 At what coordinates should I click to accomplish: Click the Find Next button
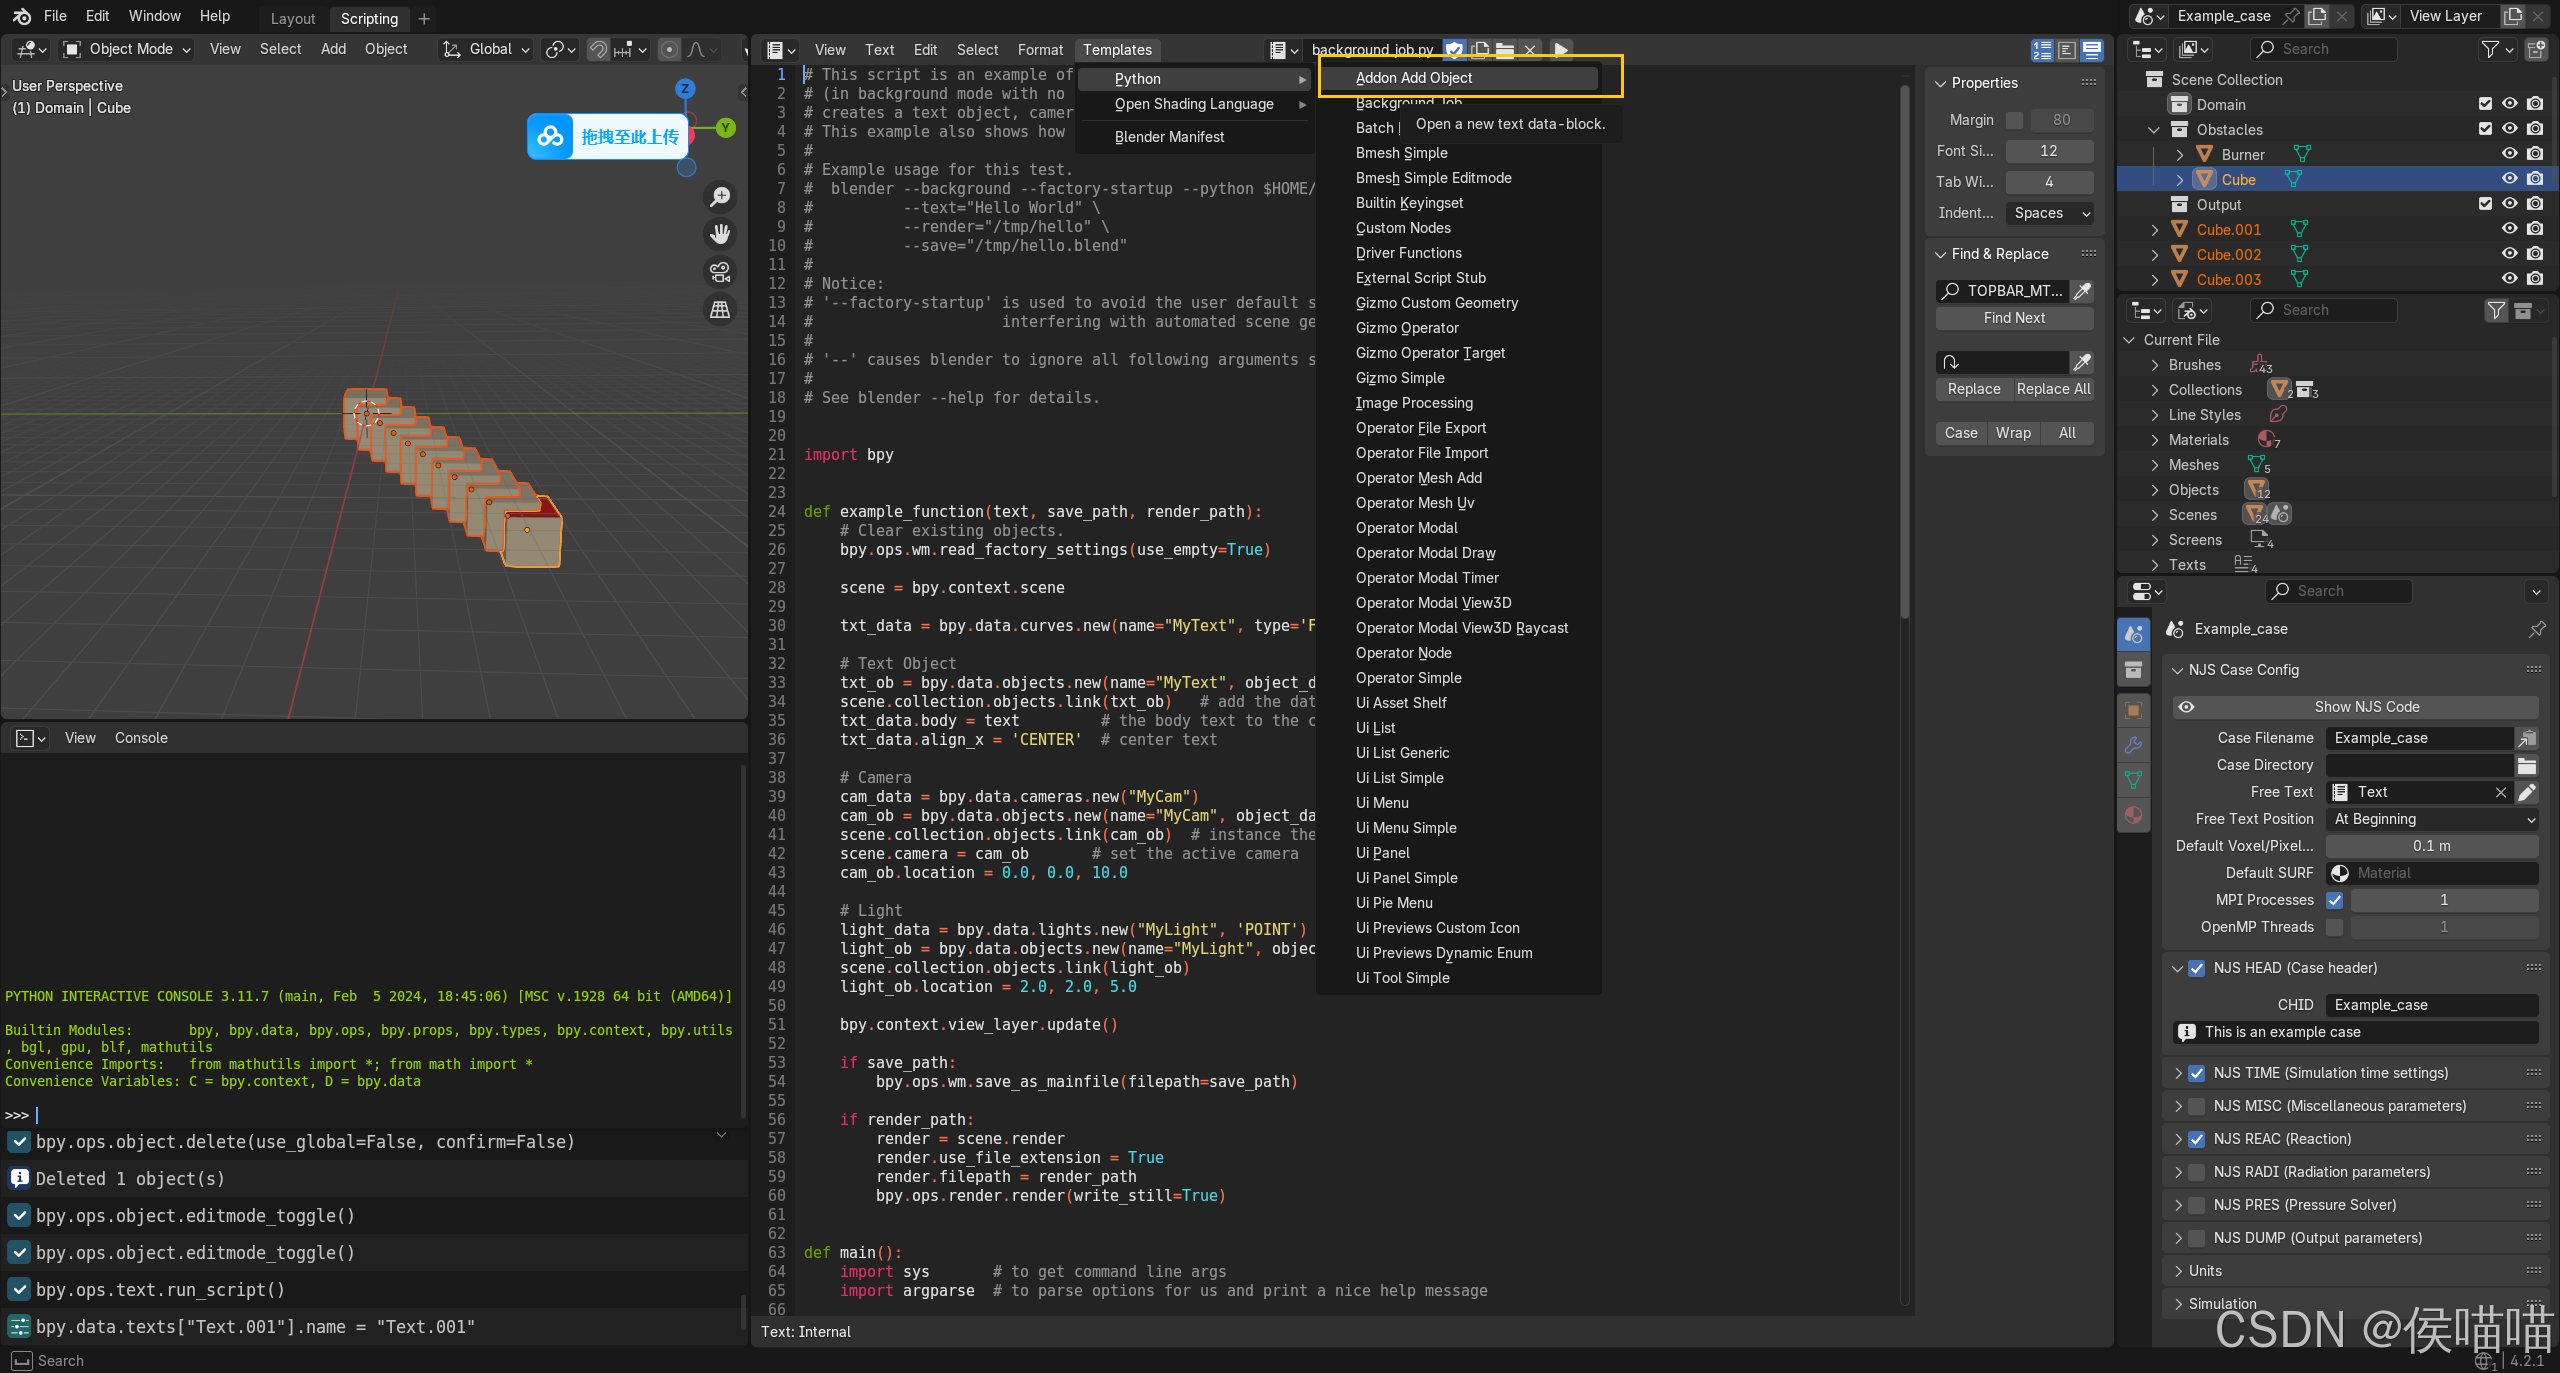point(2014,318)
